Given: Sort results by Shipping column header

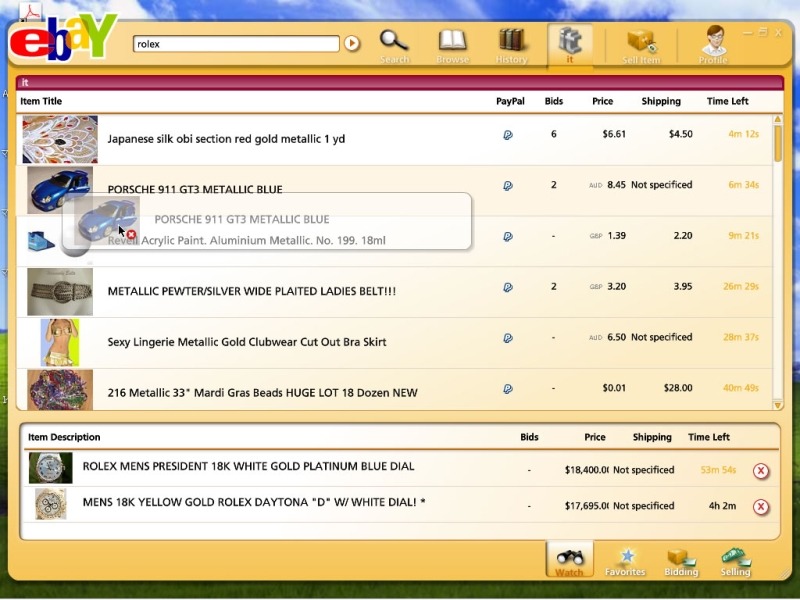Looking at the screenshot, I should coord(661,101).
